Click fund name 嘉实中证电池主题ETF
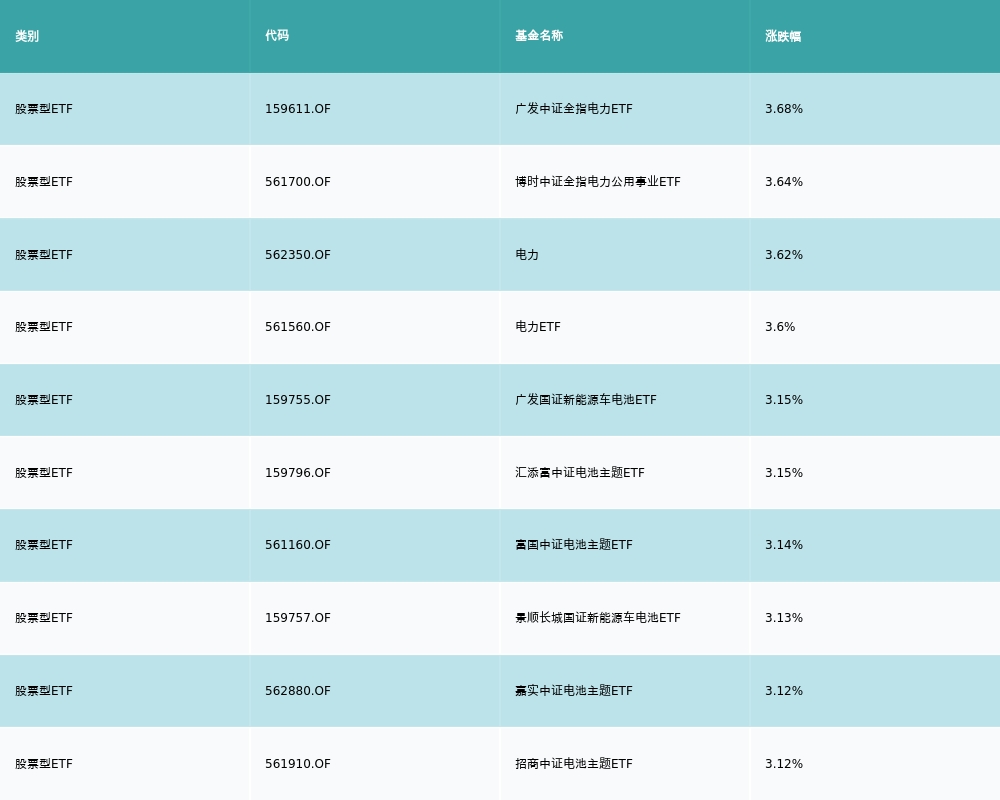This screenshot has height=800, width=1000. click(574, 691)
